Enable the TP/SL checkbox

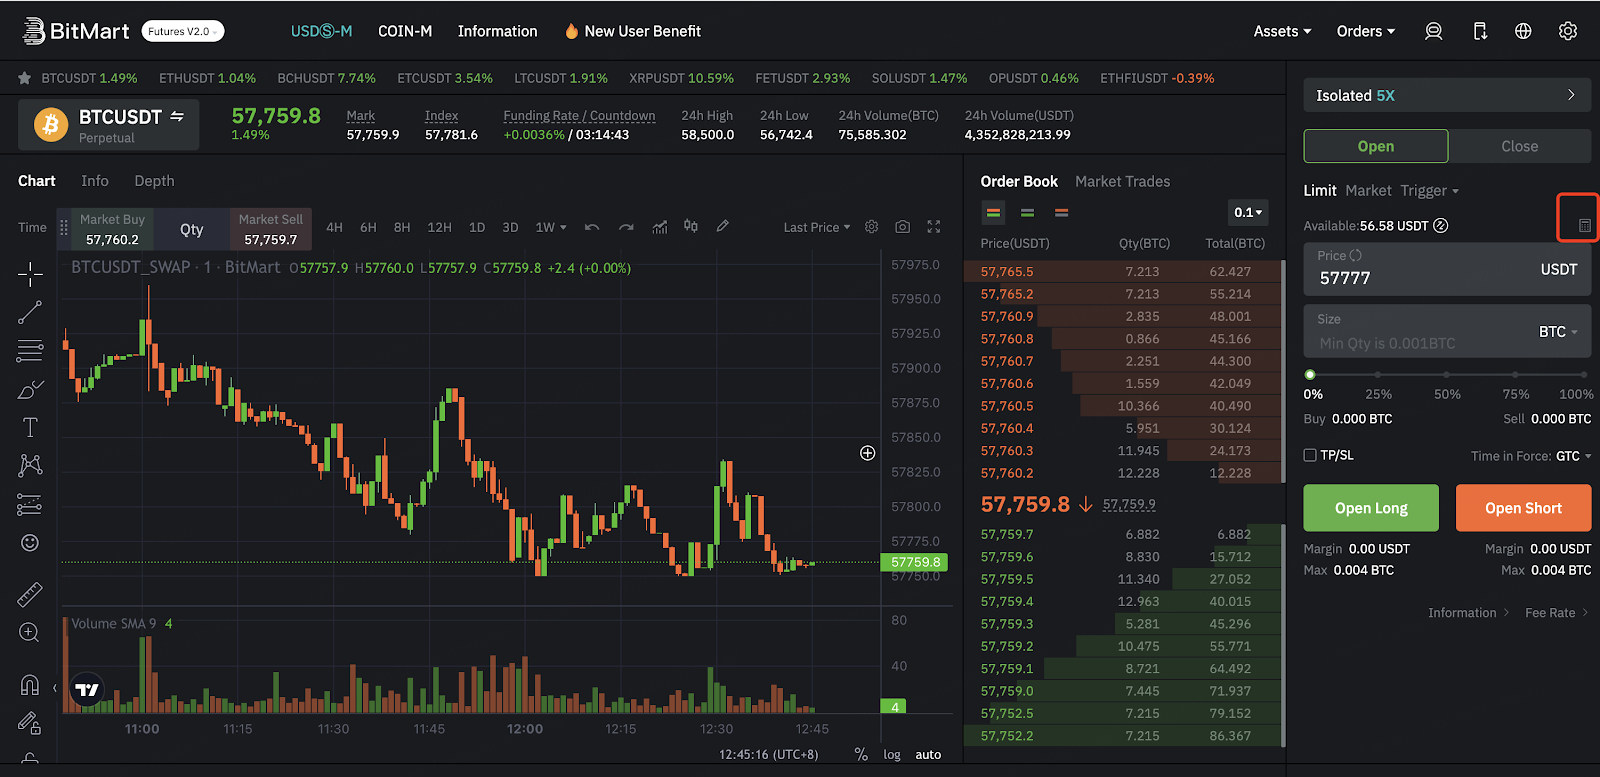(x=1310, y=455)
